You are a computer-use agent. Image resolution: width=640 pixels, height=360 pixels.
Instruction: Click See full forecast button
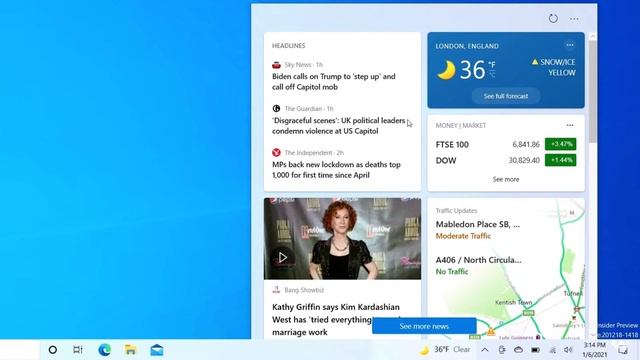click(x=506, y=96)
